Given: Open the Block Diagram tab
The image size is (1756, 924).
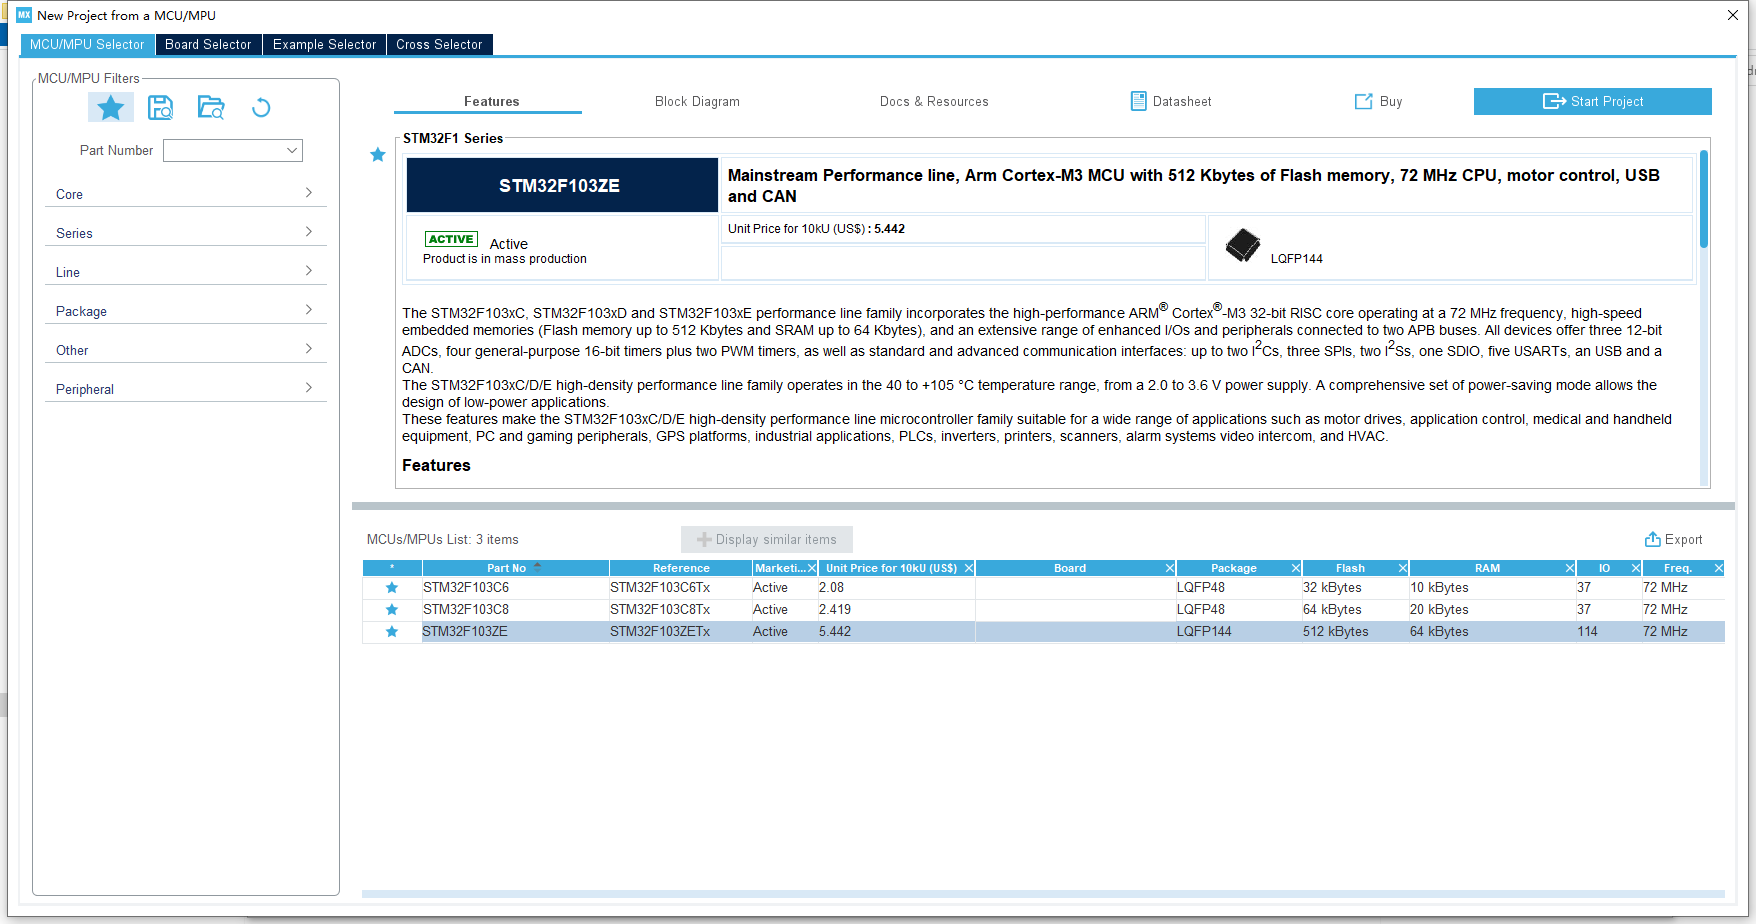Looking at the screenshot, I should coord(697,101).
